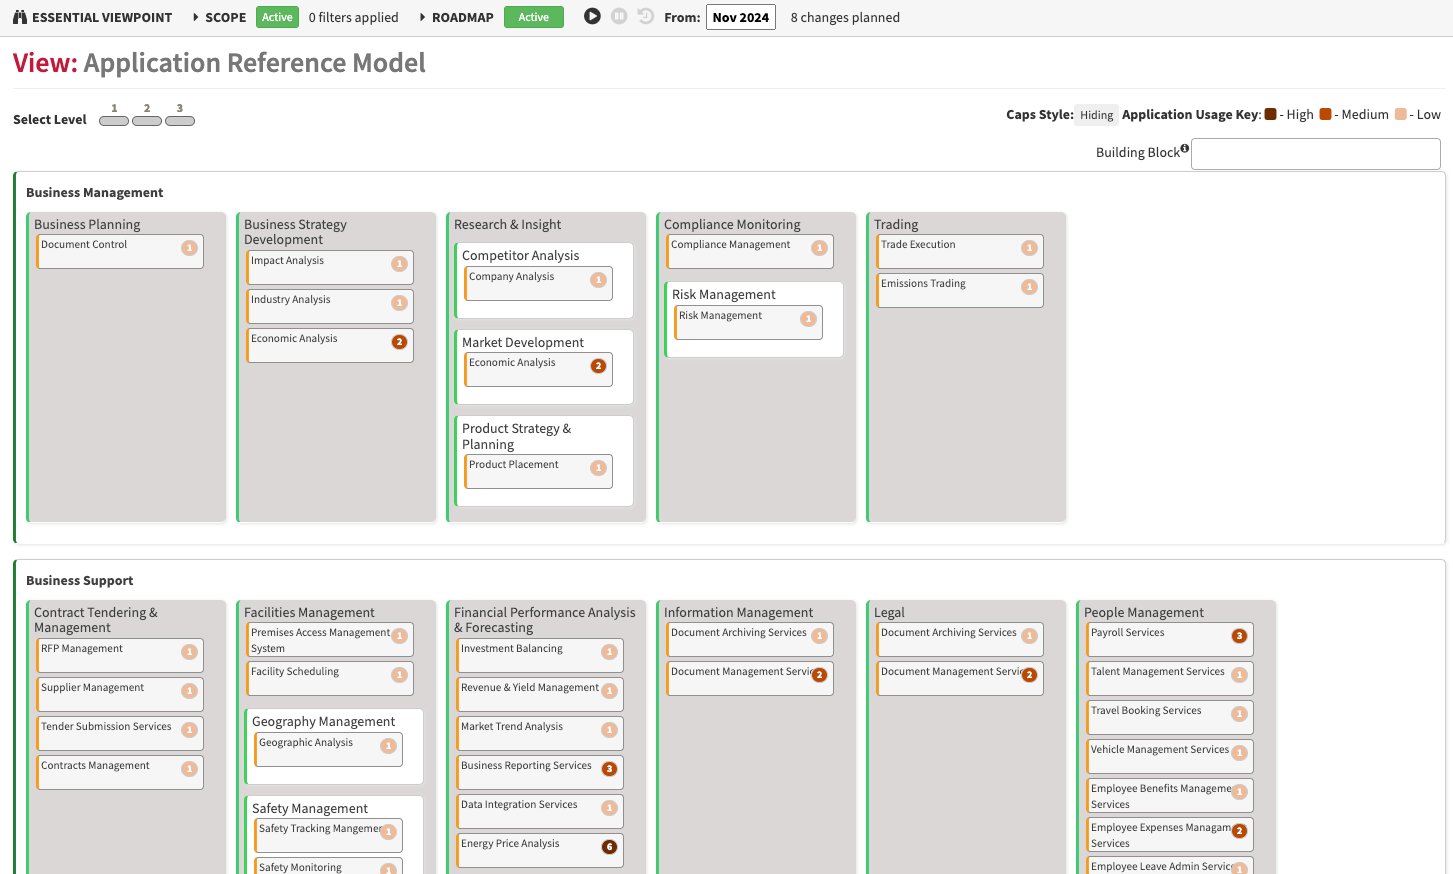
Task: Click count badge on RFP Management
Action: pyautogui.click(x=189, y=652)
